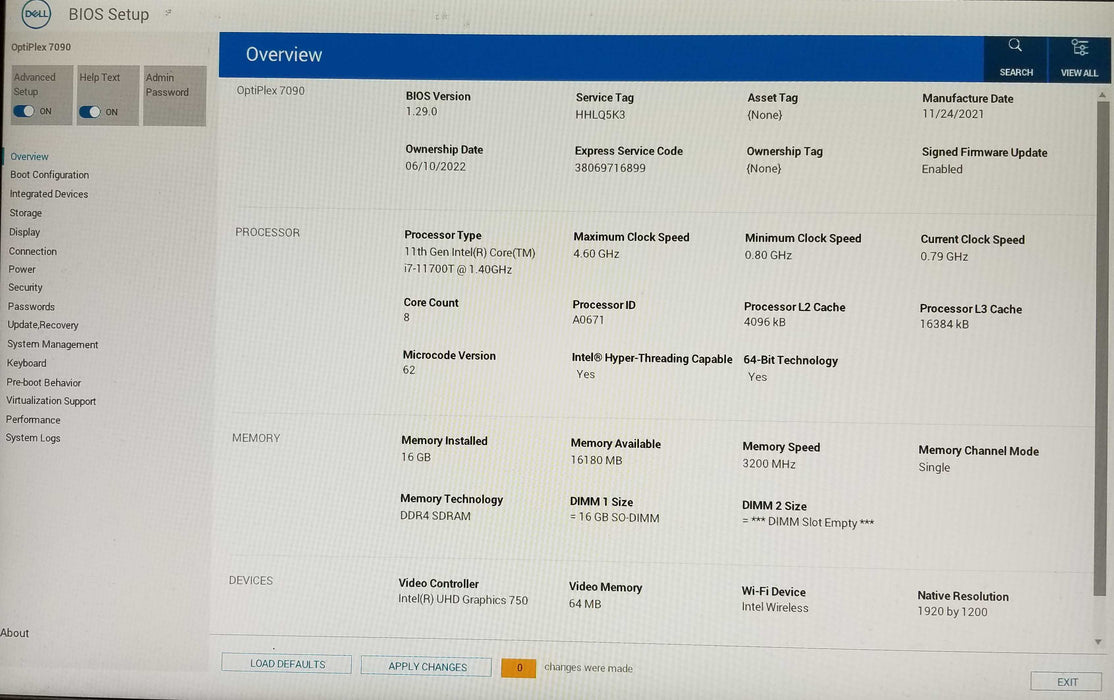Click Wi-Fi Device Intel Wireless value
The width and height of the screenshot is (1114, 700).
coord(774,608)
